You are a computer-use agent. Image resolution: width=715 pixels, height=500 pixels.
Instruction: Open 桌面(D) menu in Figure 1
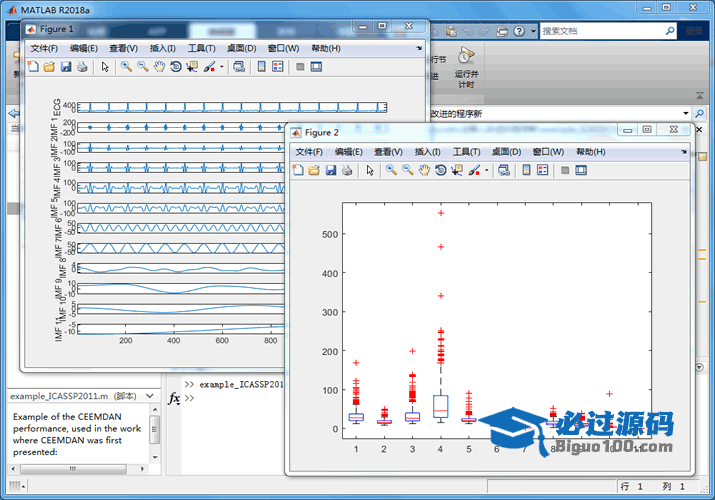[x=242, y=48]
